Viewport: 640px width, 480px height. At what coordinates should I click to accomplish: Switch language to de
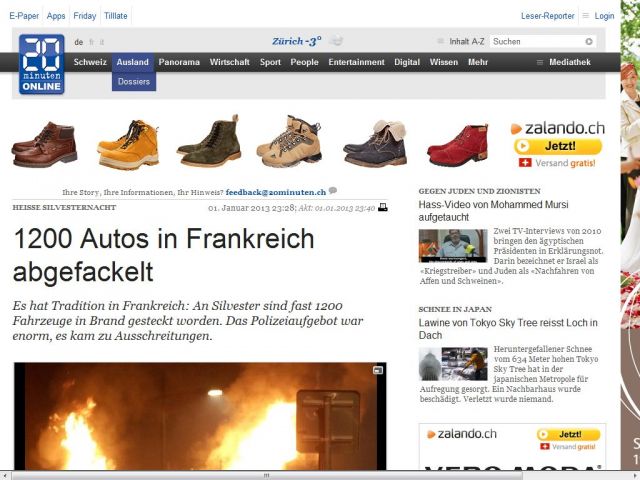[79, 42]
